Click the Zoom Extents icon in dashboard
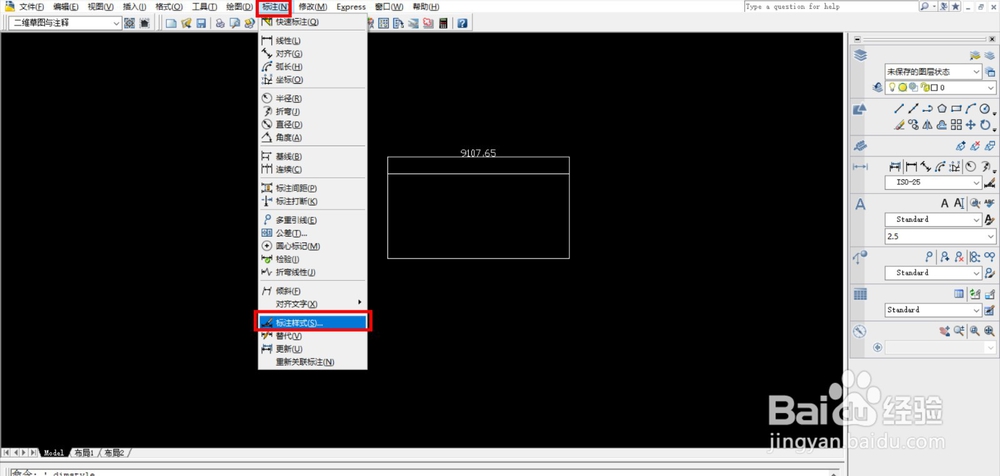1000x476 pixels. click(989, 331)
